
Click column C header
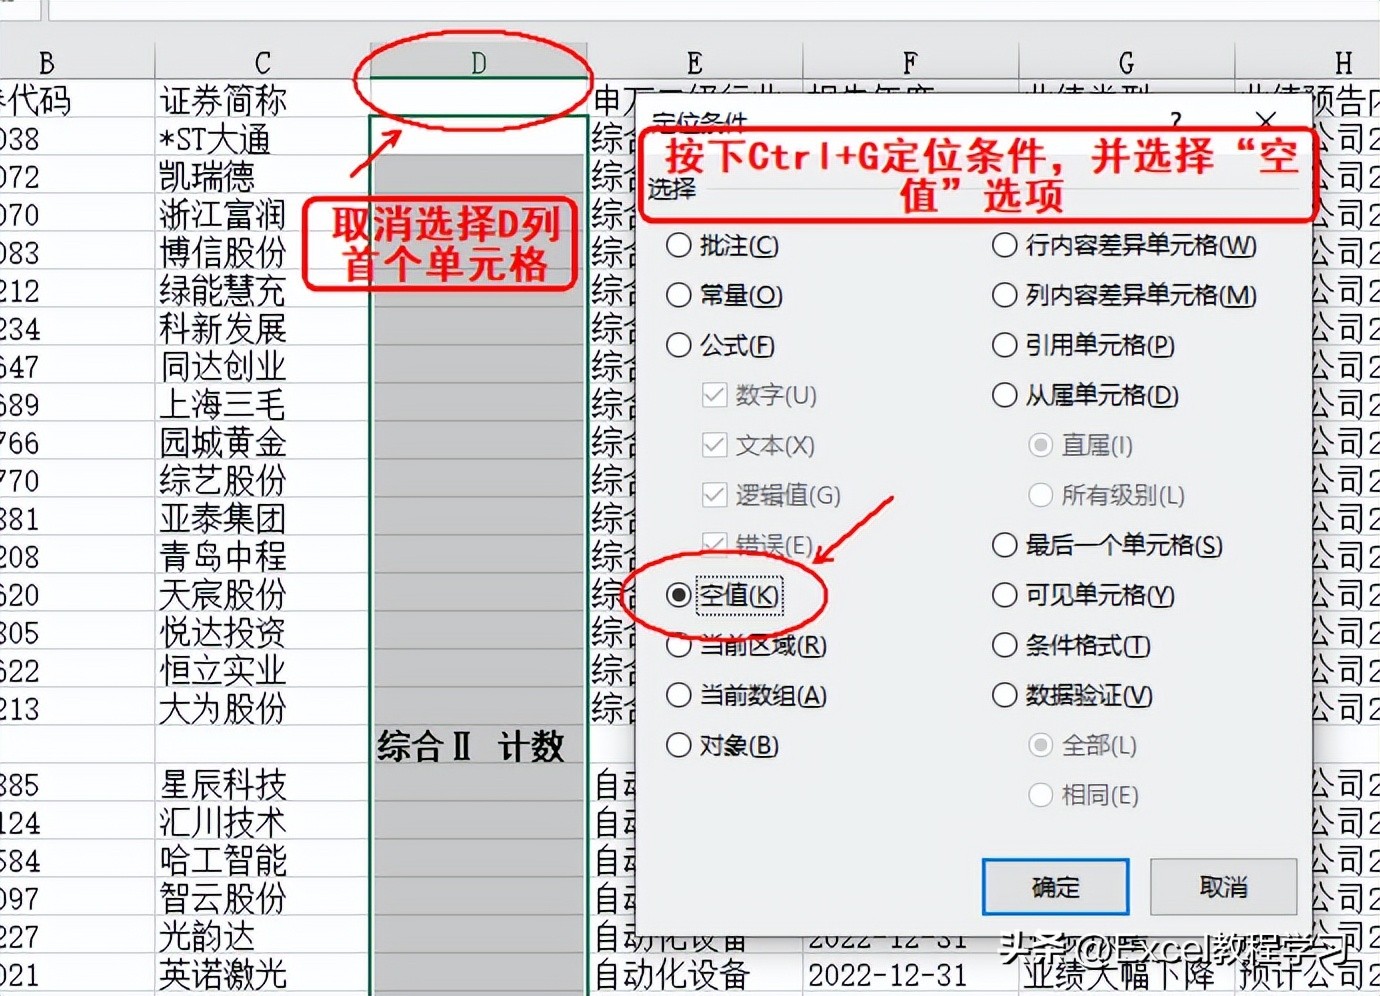tap(262, 63)
